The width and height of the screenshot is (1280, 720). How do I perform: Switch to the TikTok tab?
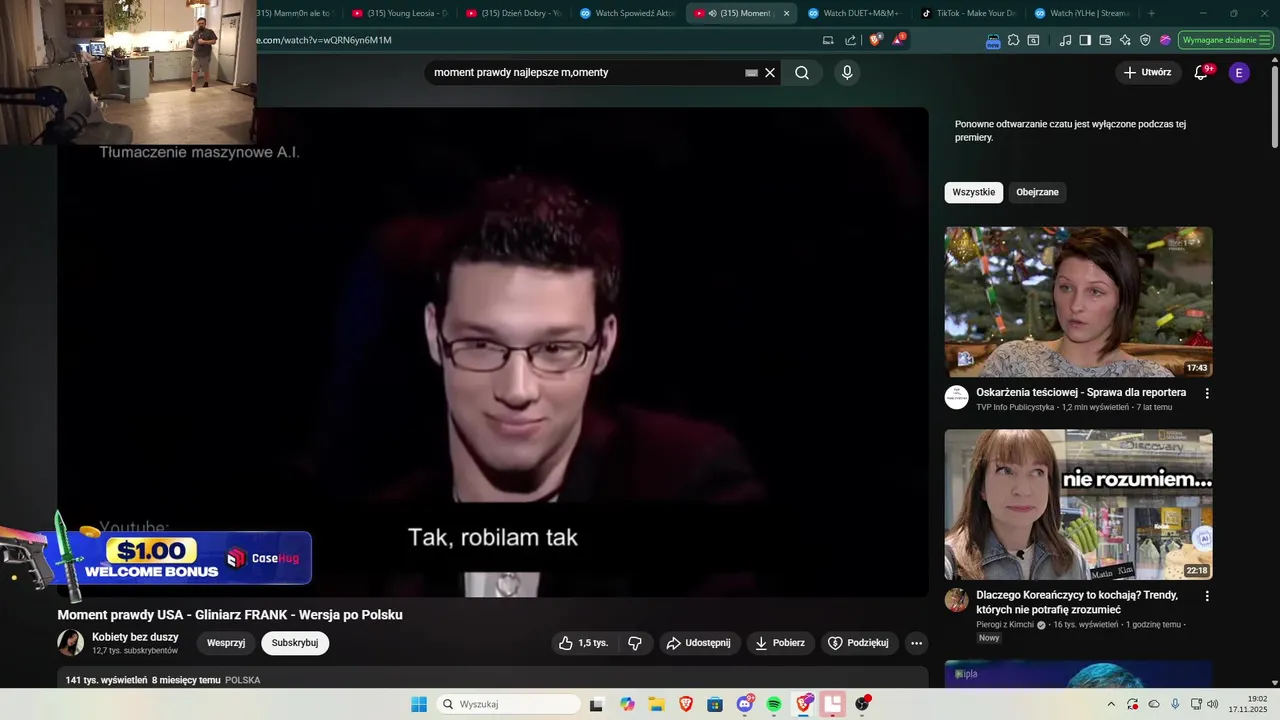[970, 13]
